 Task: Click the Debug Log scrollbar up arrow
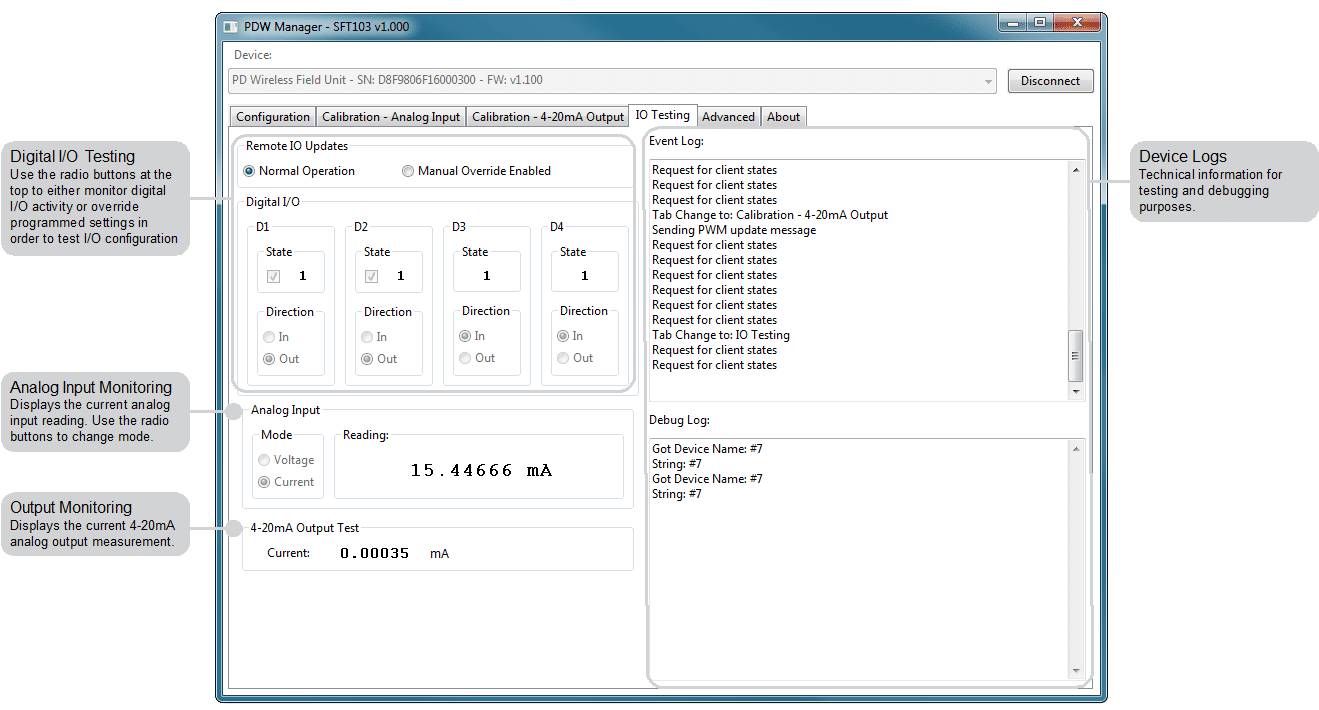coord(1076,449)
